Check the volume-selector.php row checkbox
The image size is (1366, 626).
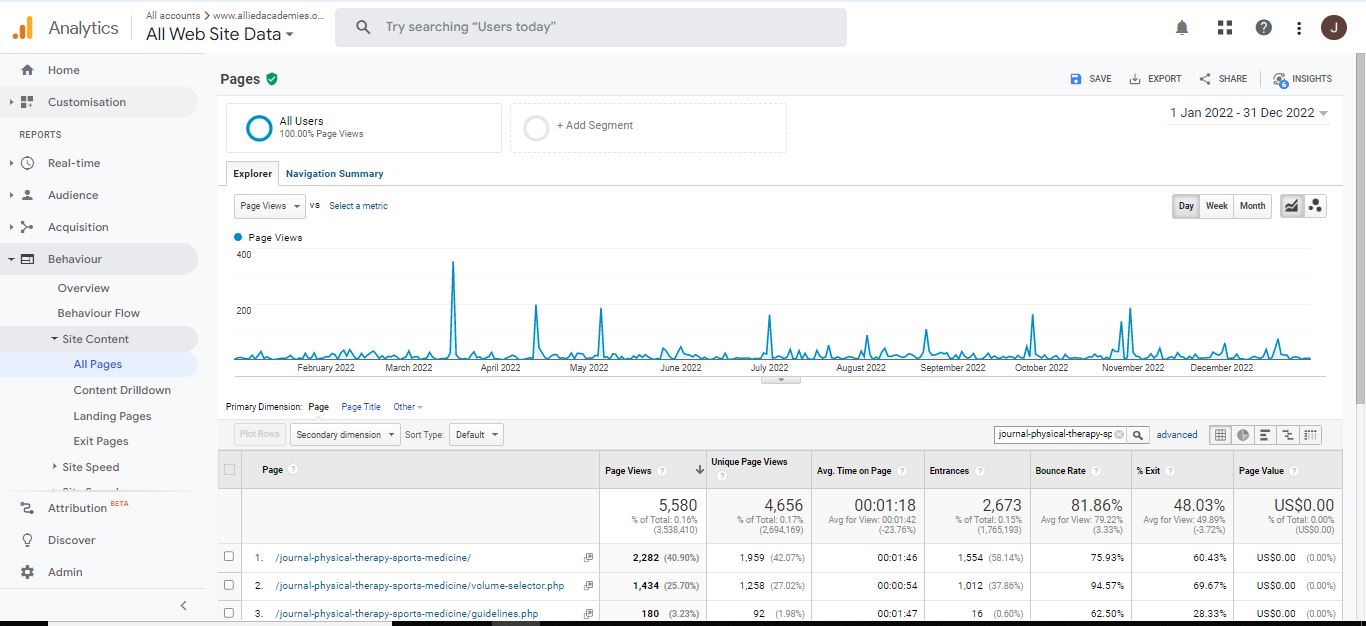tap(229, 585)
